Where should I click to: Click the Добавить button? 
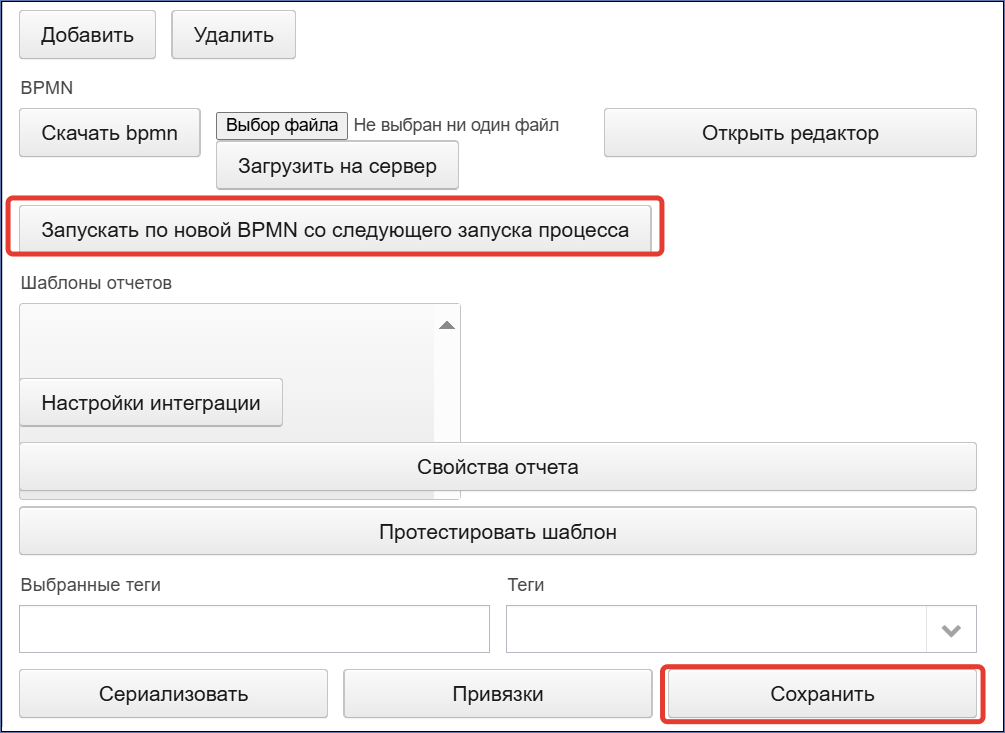[87, 35]
